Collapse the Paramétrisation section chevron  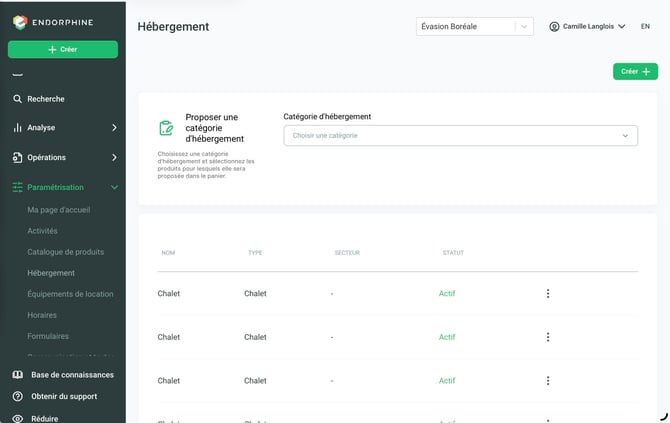point(114,187)
